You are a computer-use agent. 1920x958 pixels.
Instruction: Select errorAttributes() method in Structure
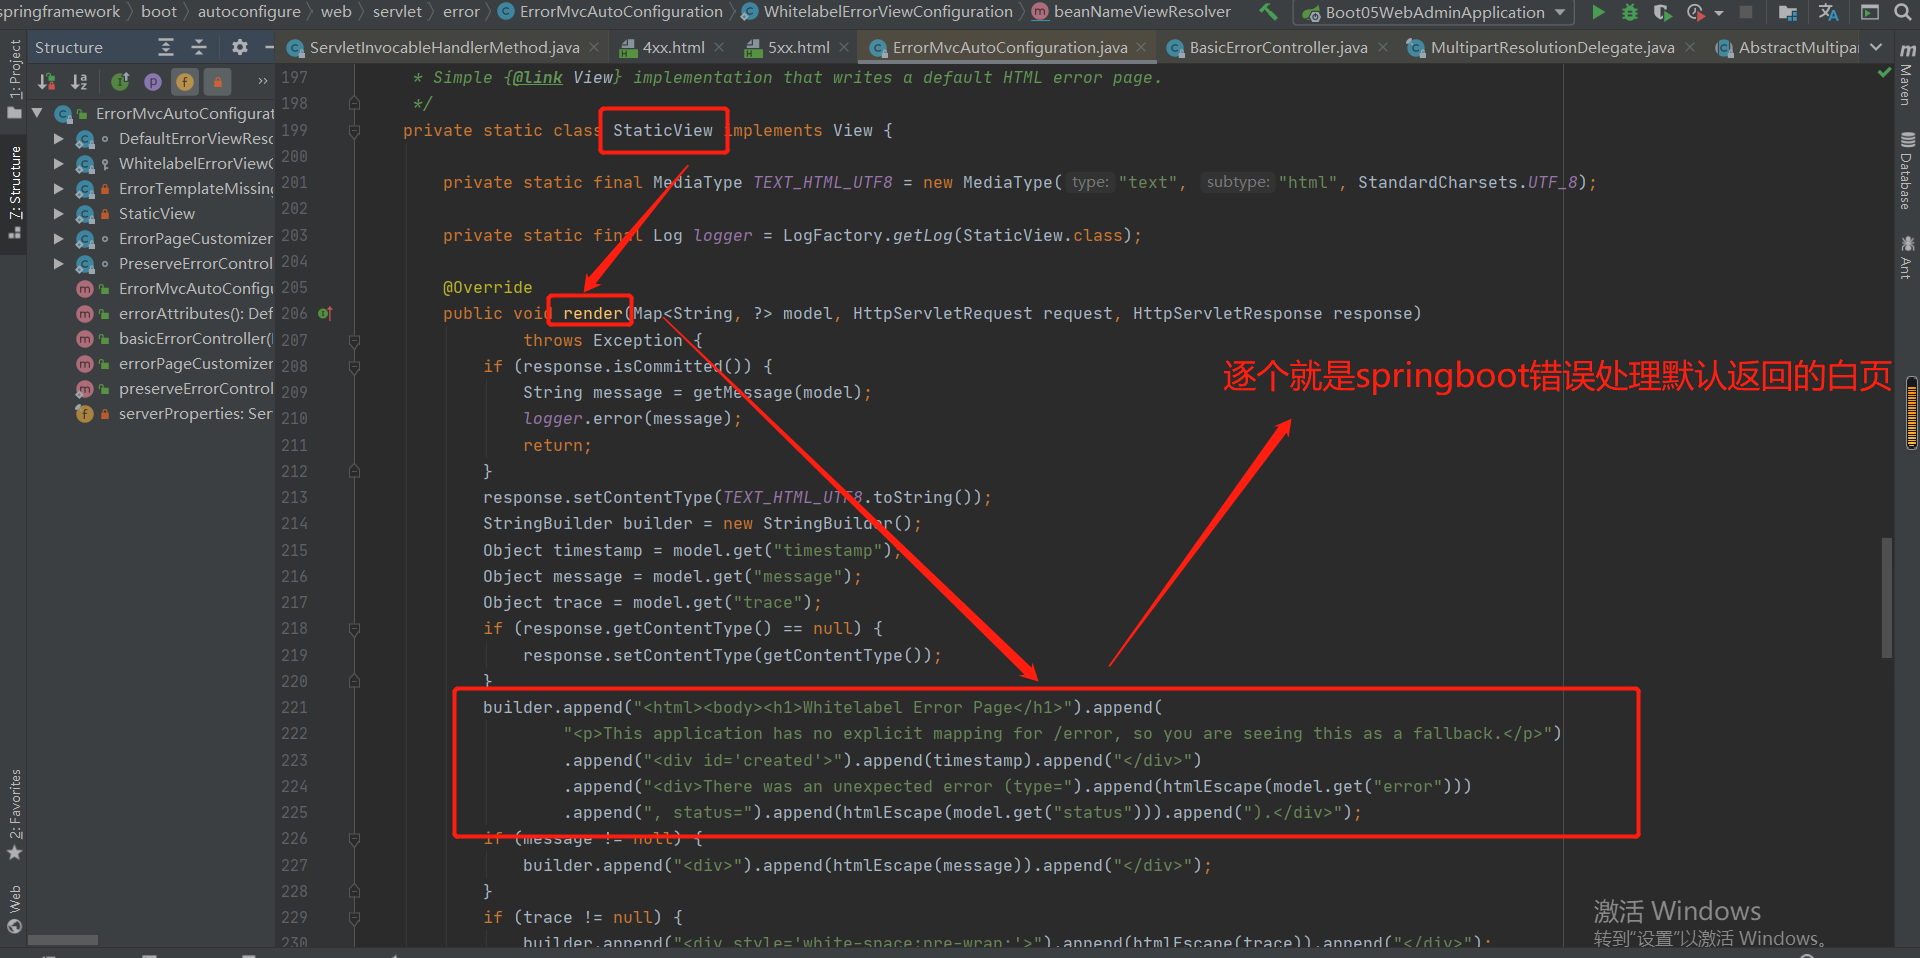coord(174,313)
